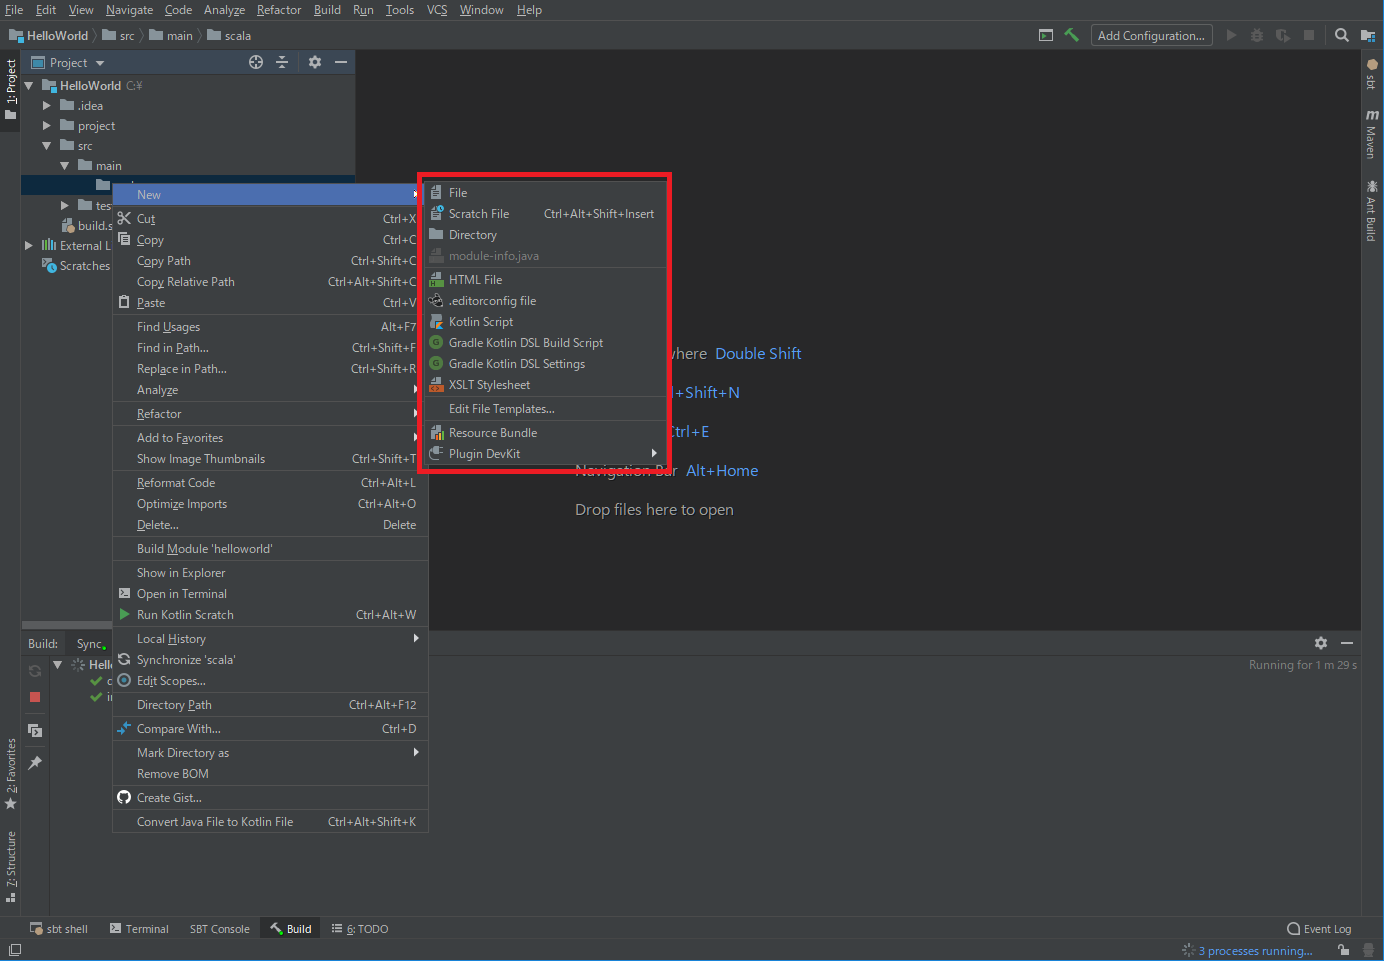Open the SBT Console tab
Image resolution: width=1384 pixels, height=961 pixels.
pyautogui.click(x=219, y=929)
